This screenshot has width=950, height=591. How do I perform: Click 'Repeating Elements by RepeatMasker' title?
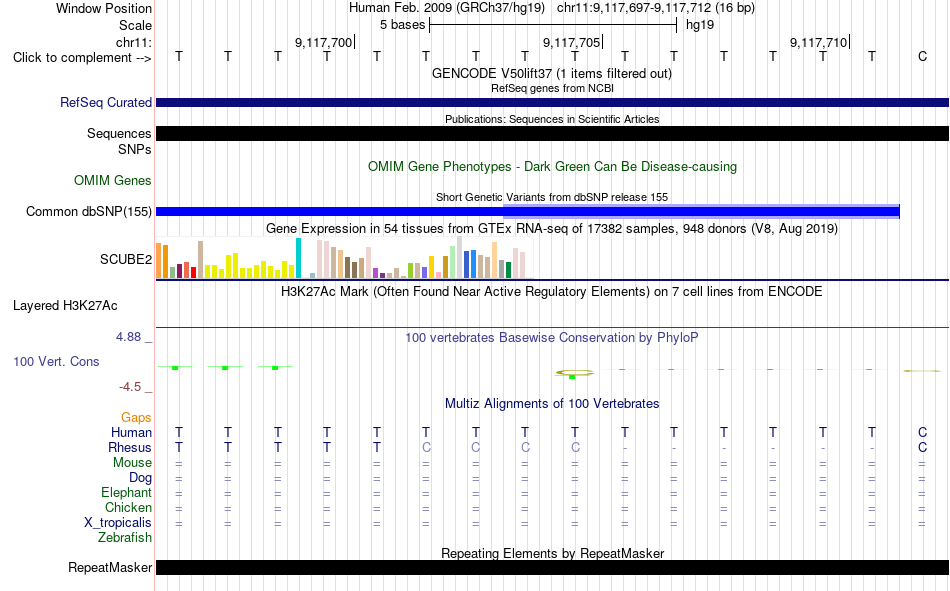[x=552, y=553]
